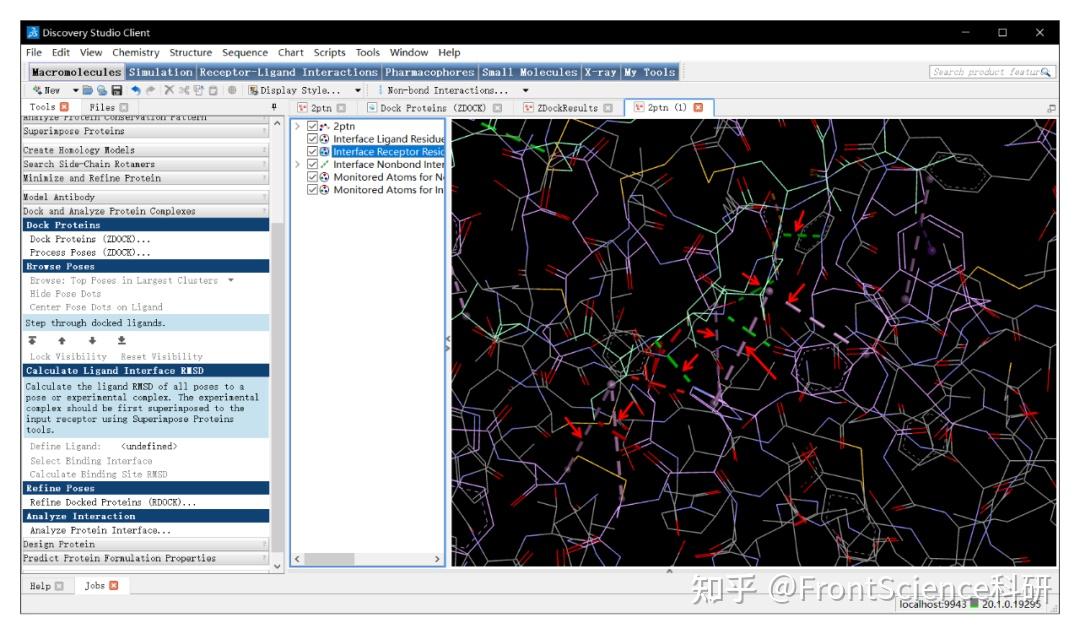Click Dock Proteins (ZDOCK)... link
The width and height of the screenshot is (1080, 634).
pyautogui.click(x=90, y=239)
